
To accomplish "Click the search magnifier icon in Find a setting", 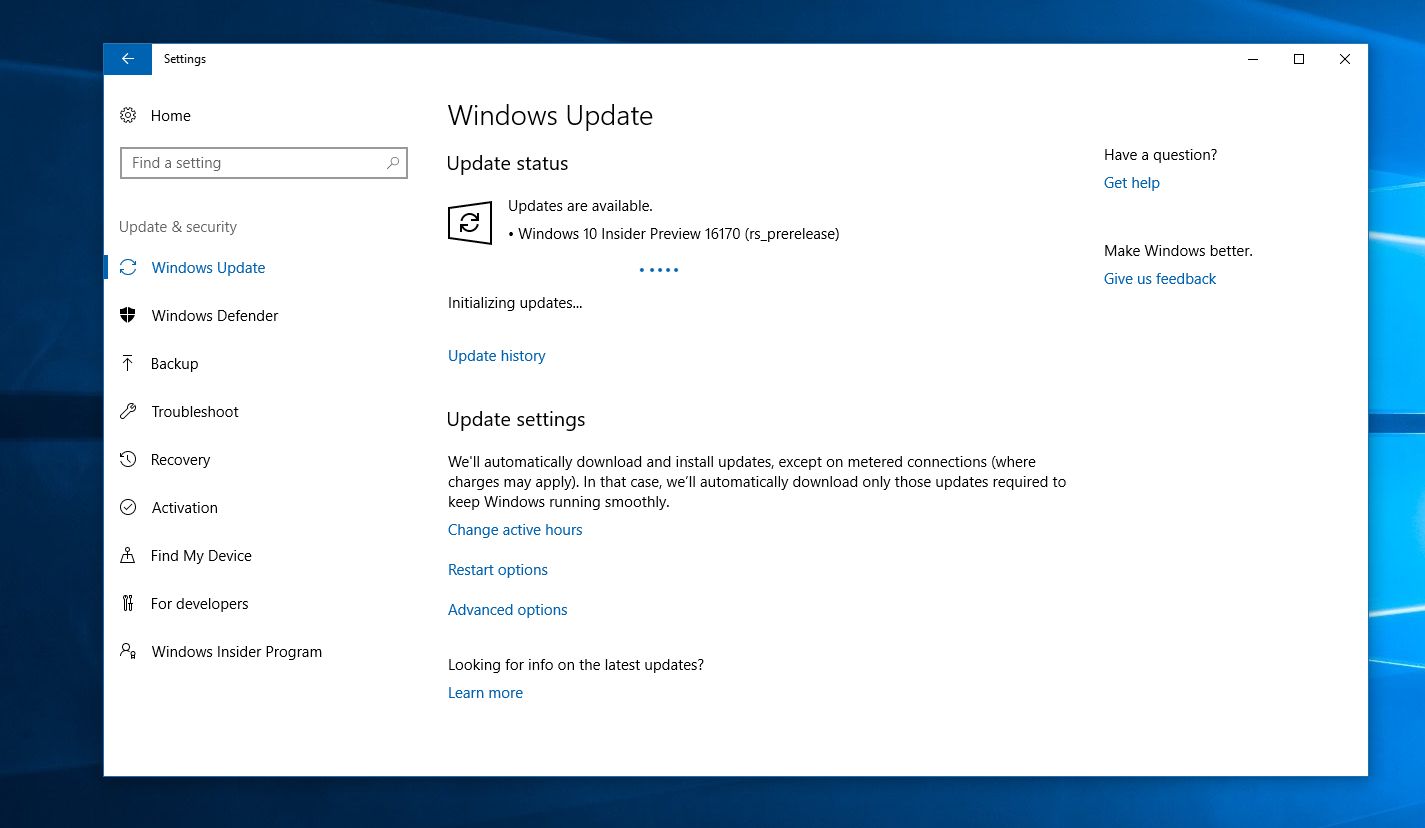I will [x=393, y=163].
